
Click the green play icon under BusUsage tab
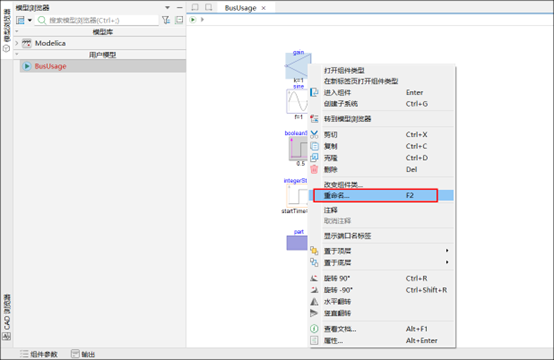[193, 19]
